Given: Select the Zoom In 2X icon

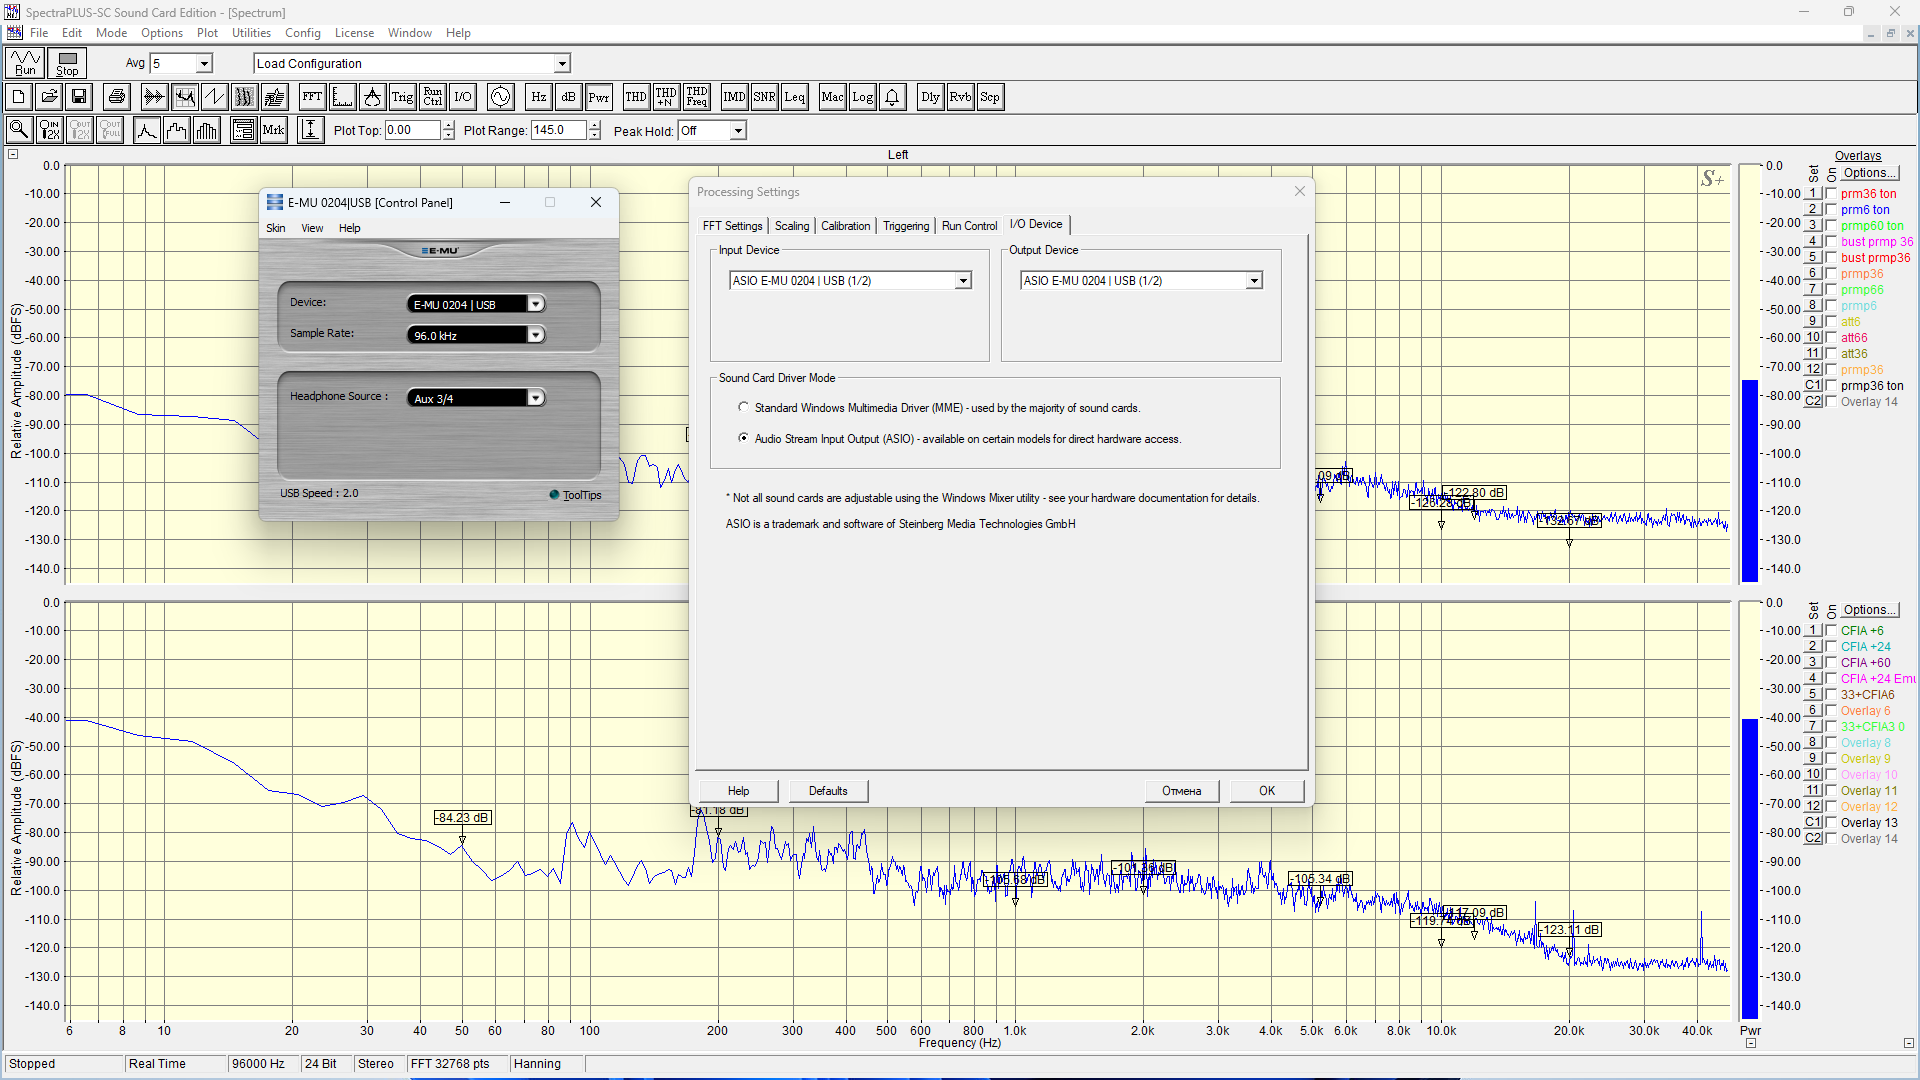Looking at the screenshot, I should [49, 130].
